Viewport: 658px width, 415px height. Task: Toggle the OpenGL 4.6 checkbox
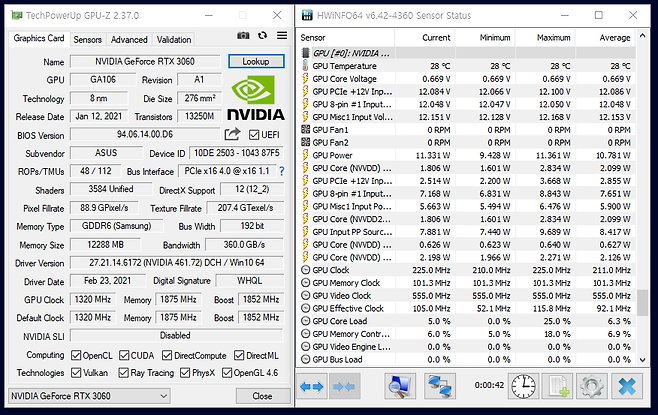[227, 373]
